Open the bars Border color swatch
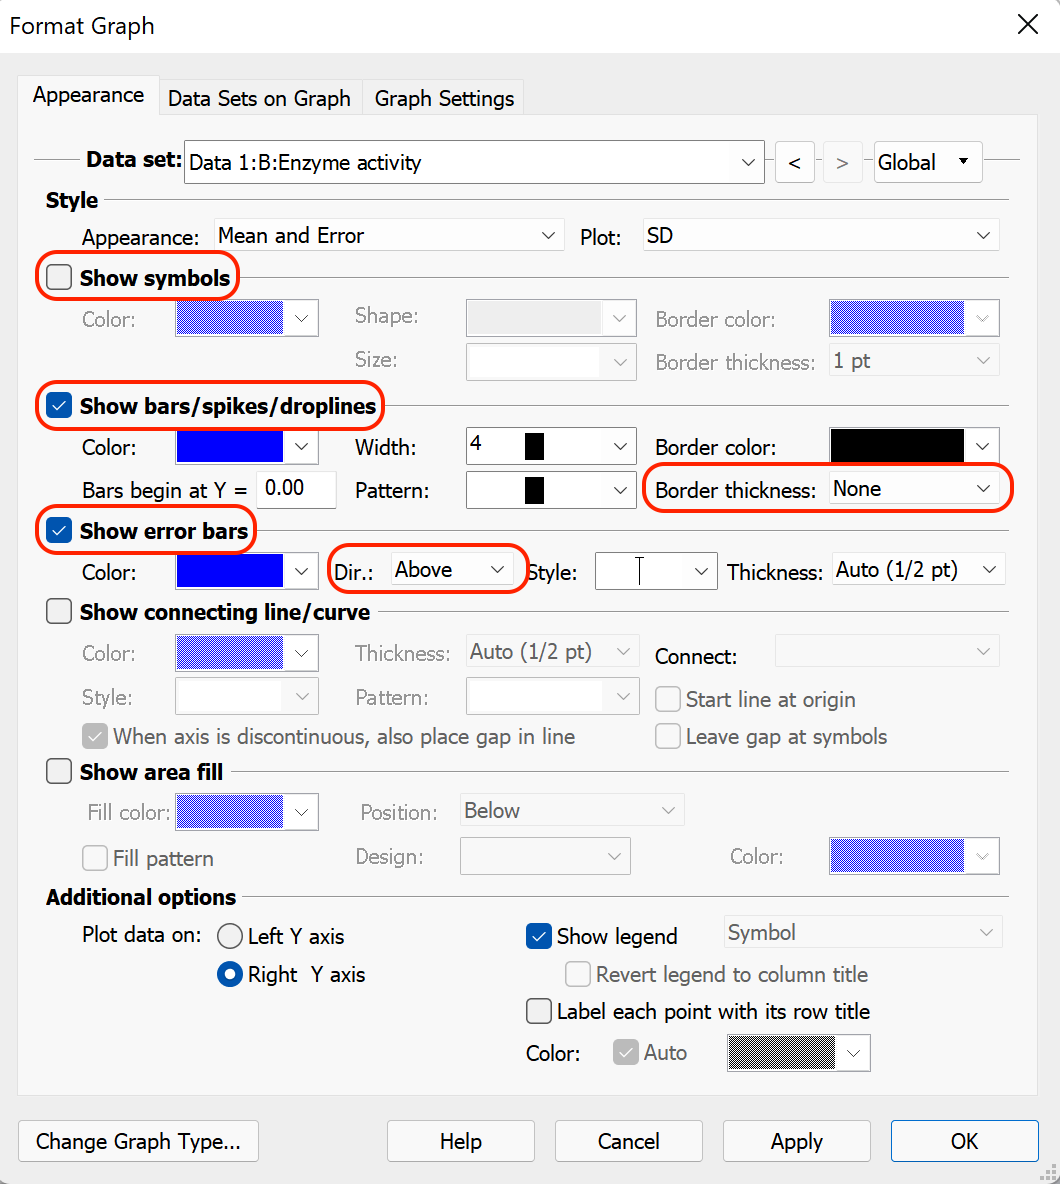This screenshot has width=1060, height=1184. click(x=913, y=447)
